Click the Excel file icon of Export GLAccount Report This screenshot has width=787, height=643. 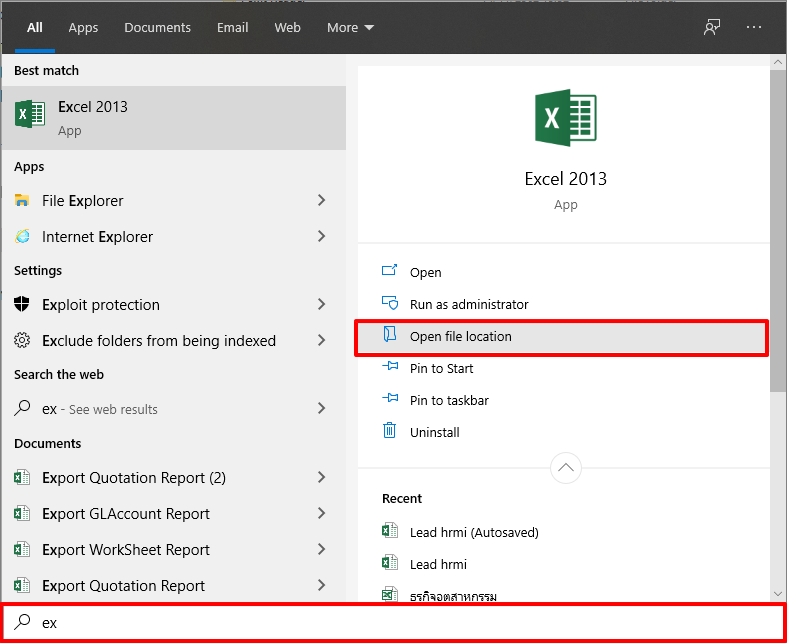[x=22, y=513]
